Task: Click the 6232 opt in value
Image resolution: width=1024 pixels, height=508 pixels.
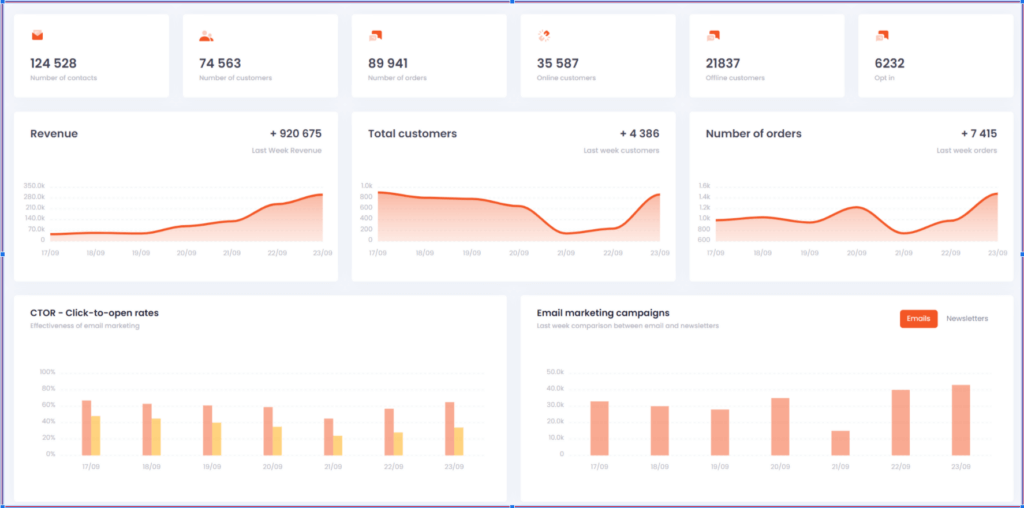Action: [x=889, y=63]
